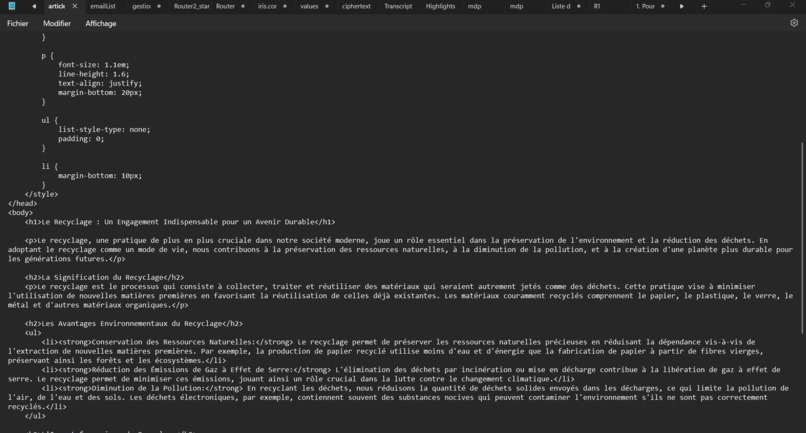Switch to the Router2_star tab
Screen dimensions: 806x433
coord(191,6)
